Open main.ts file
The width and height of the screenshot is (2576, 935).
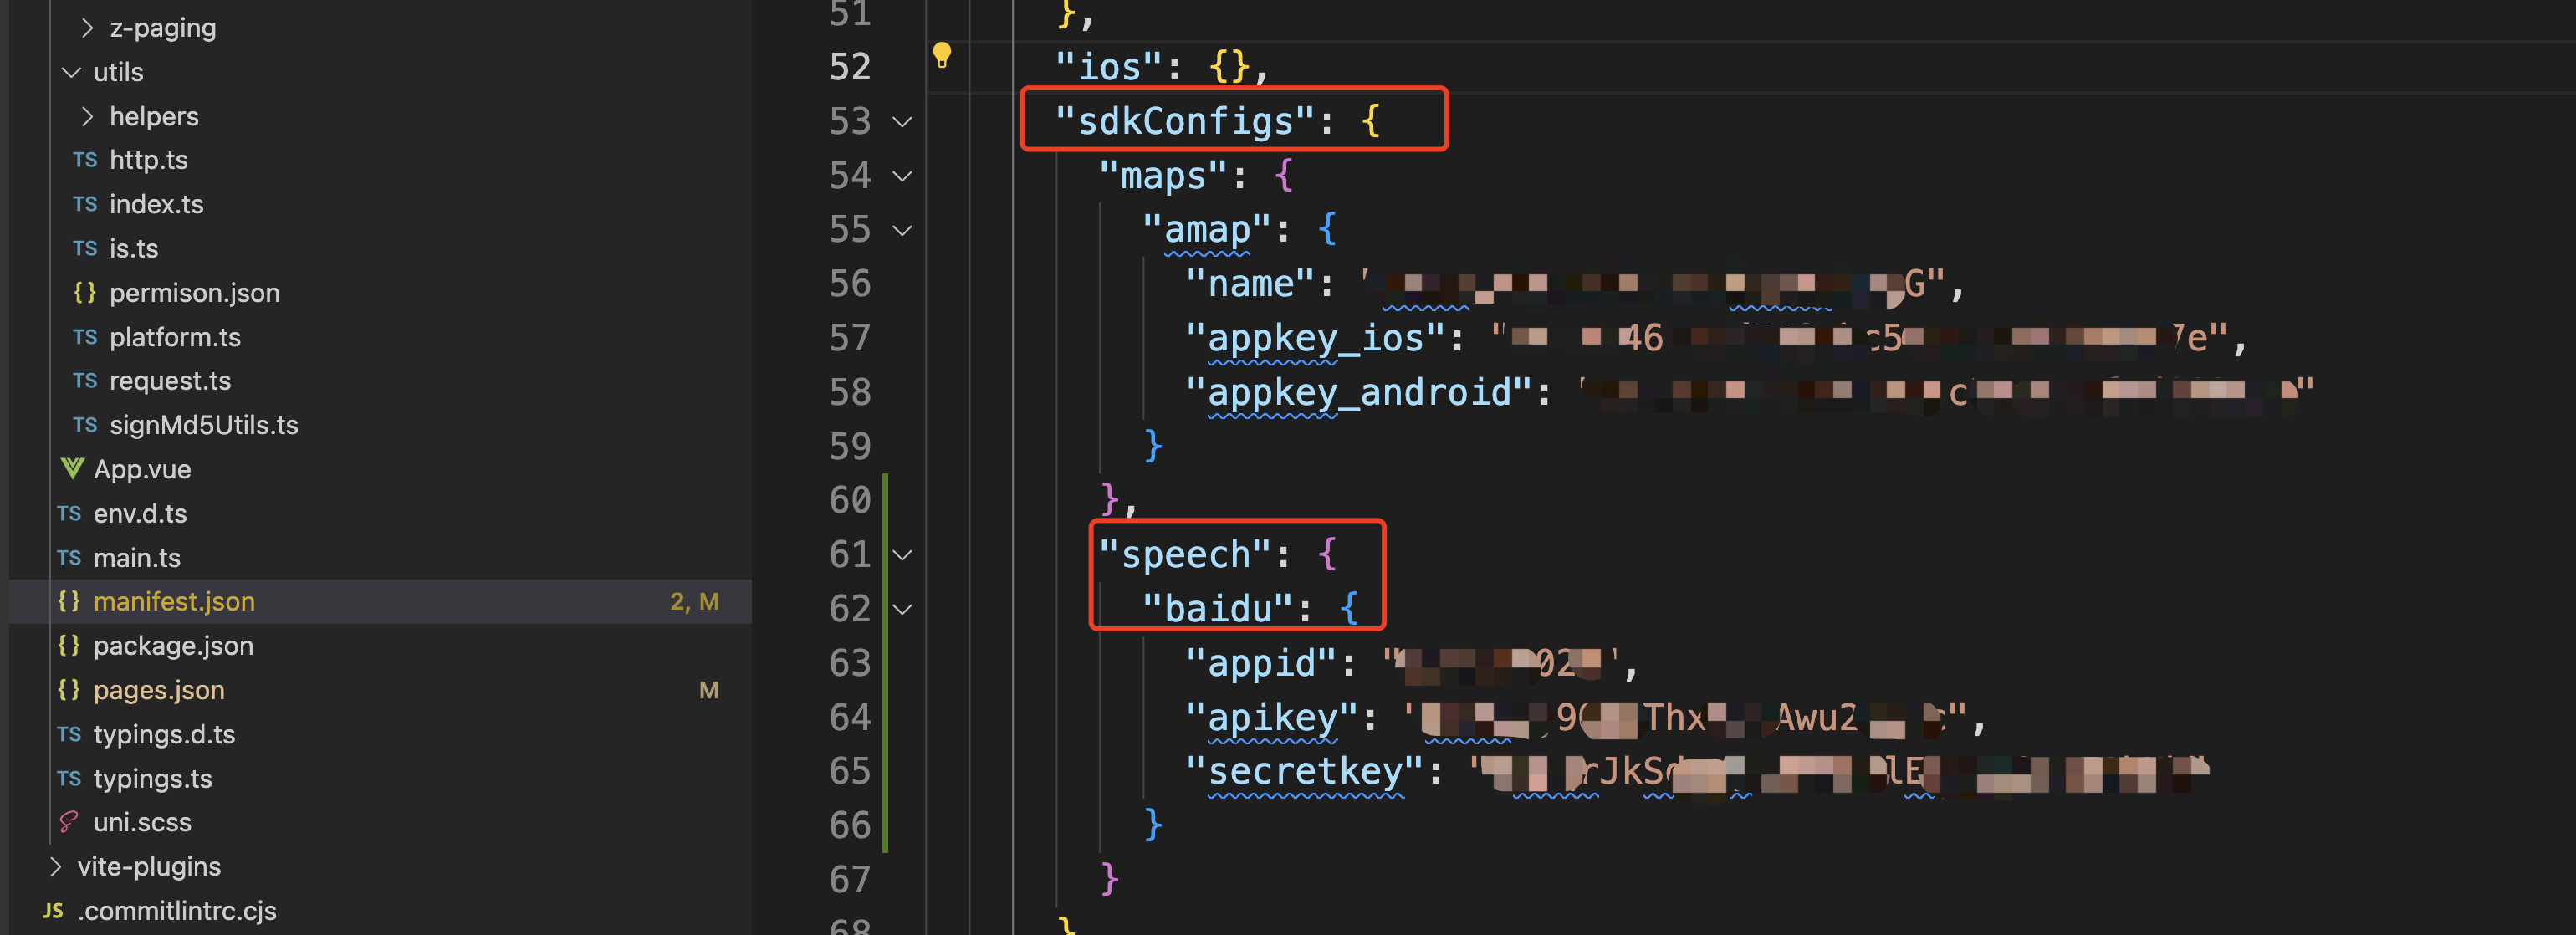click(x=137, y=557)
